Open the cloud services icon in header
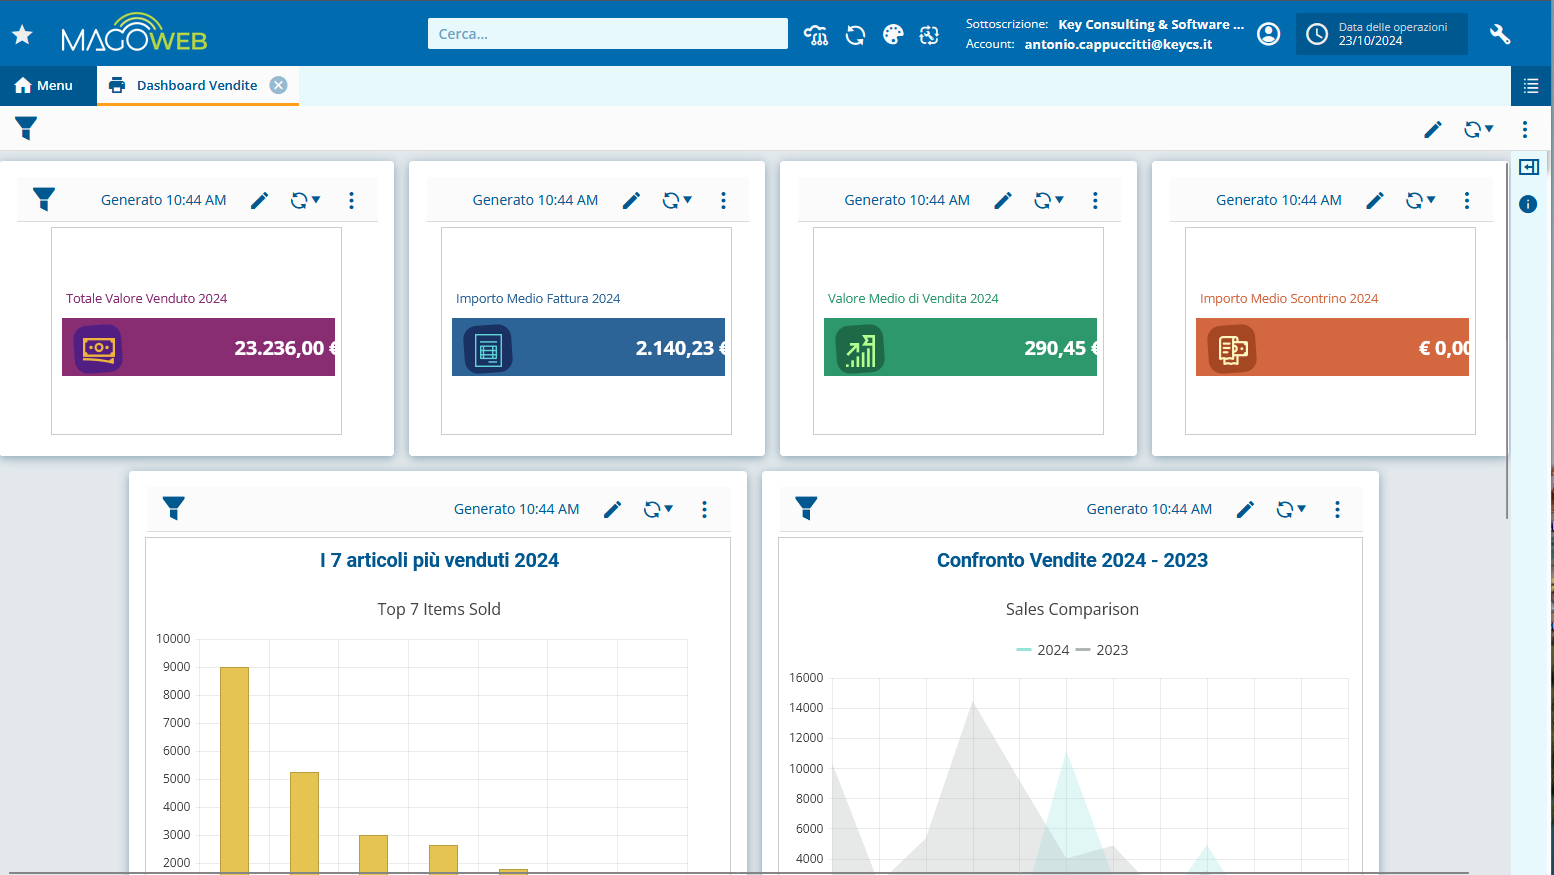1554x875 pixels. (816, 35)
